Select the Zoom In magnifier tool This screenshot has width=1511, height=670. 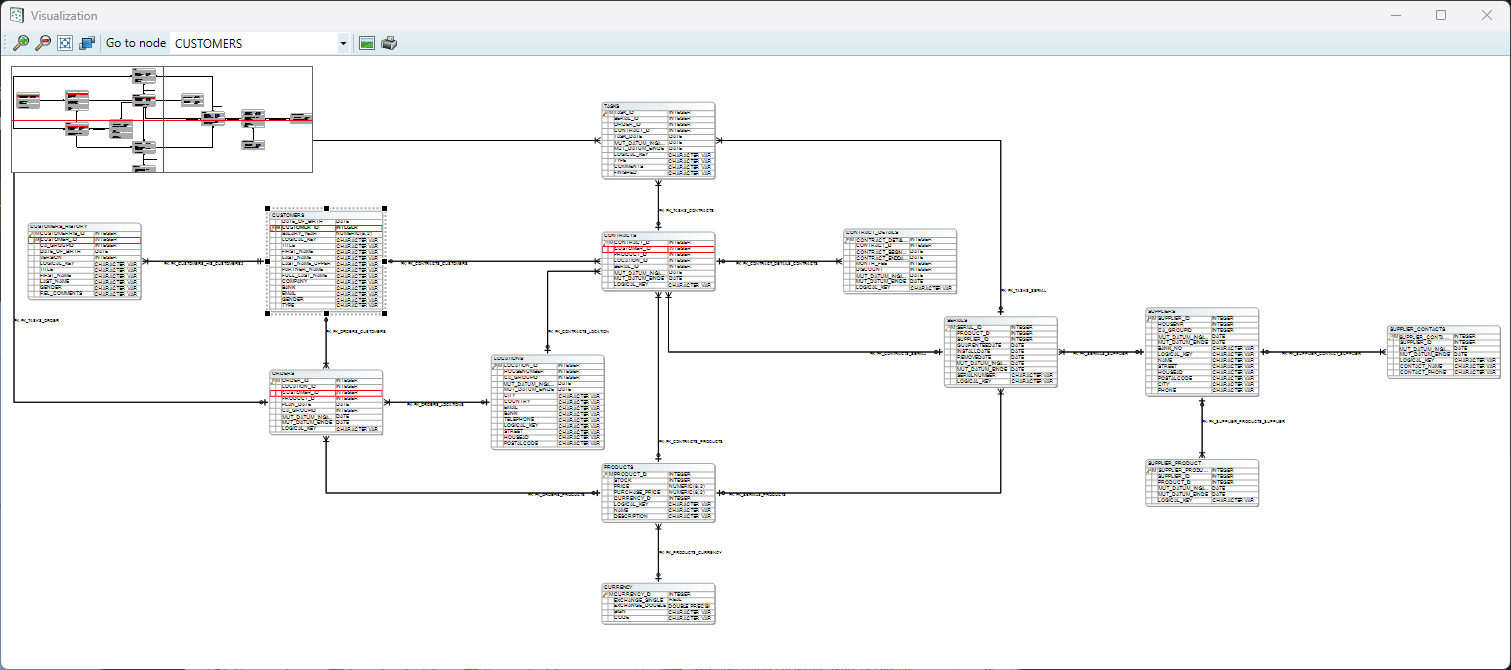(20, 42)
